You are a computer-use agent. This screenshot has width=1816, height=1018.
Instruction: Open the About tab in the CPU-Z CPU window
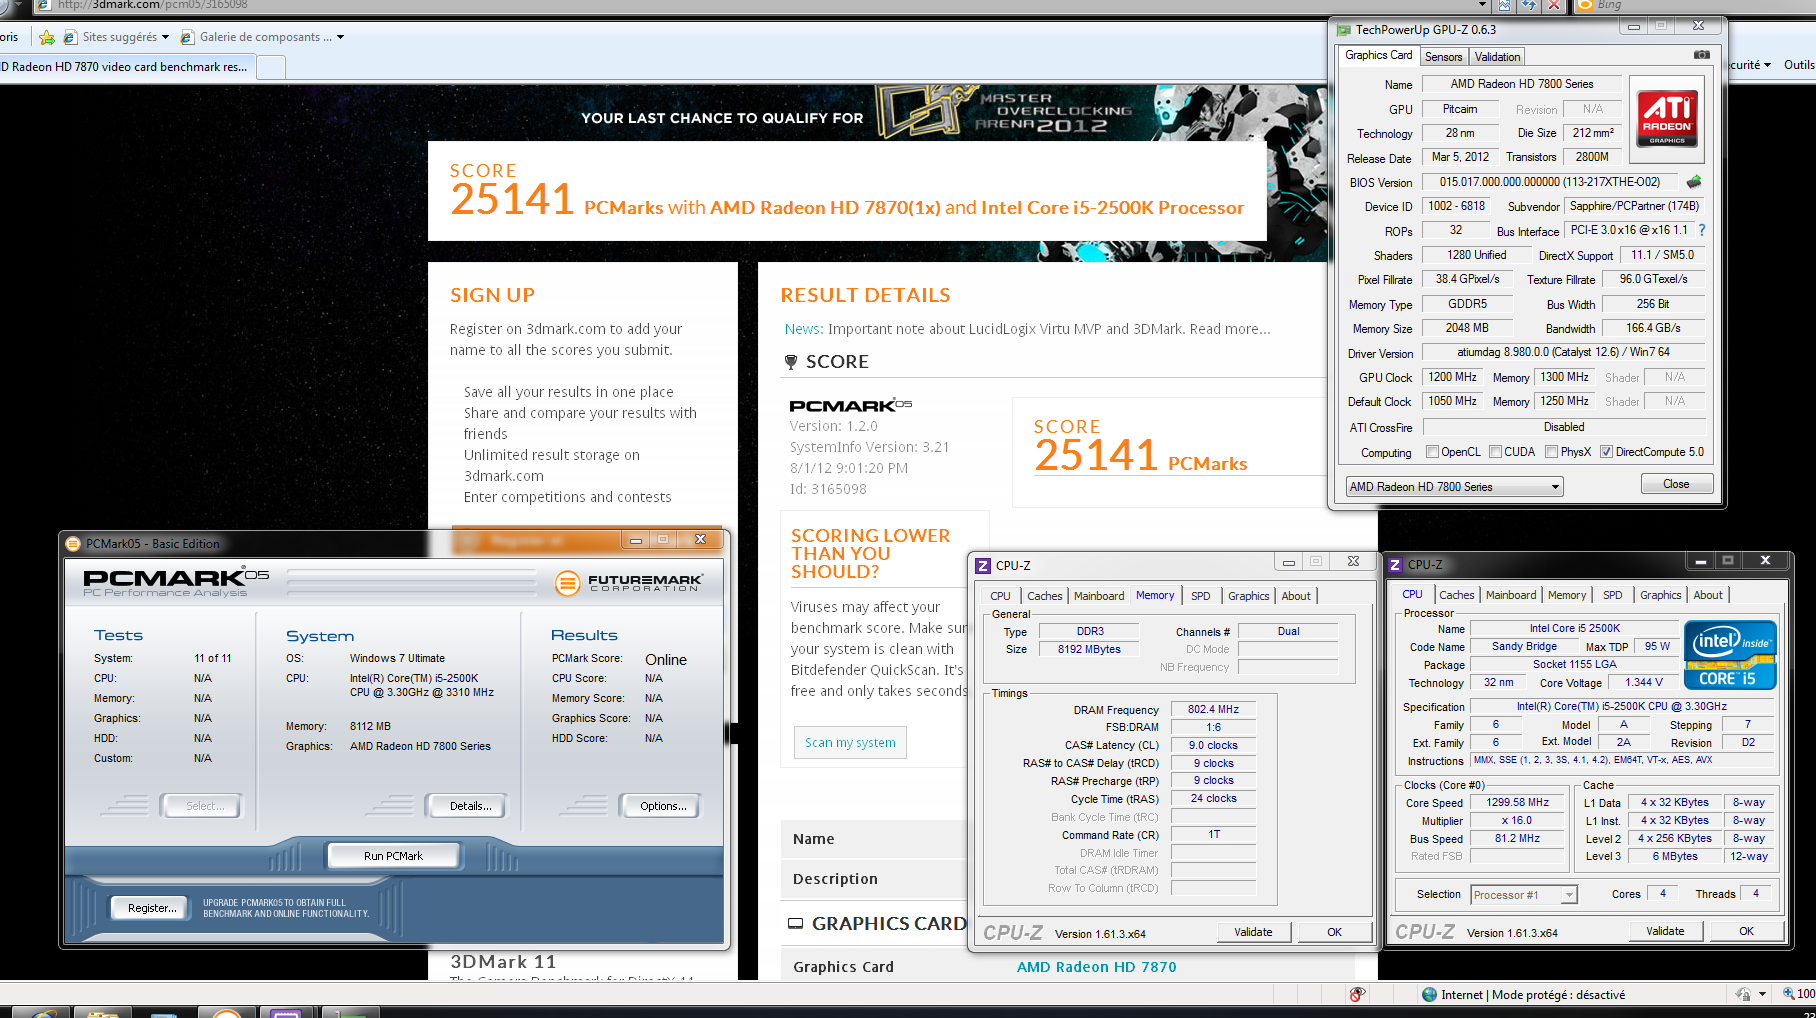[1708, 595]
